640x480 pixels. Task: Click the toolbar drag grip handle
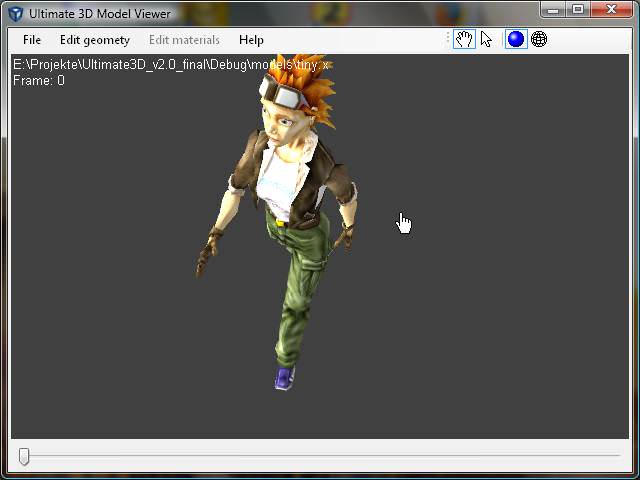pos(448,39)
